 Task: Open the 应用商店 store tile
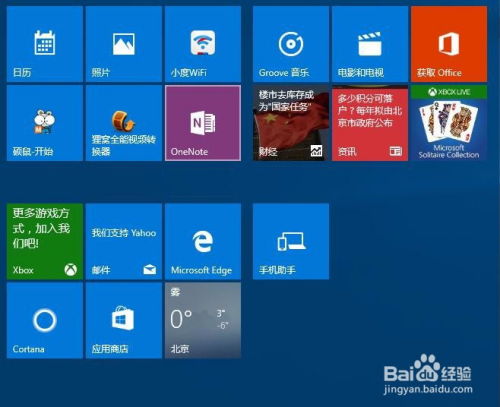coord(124,320)
